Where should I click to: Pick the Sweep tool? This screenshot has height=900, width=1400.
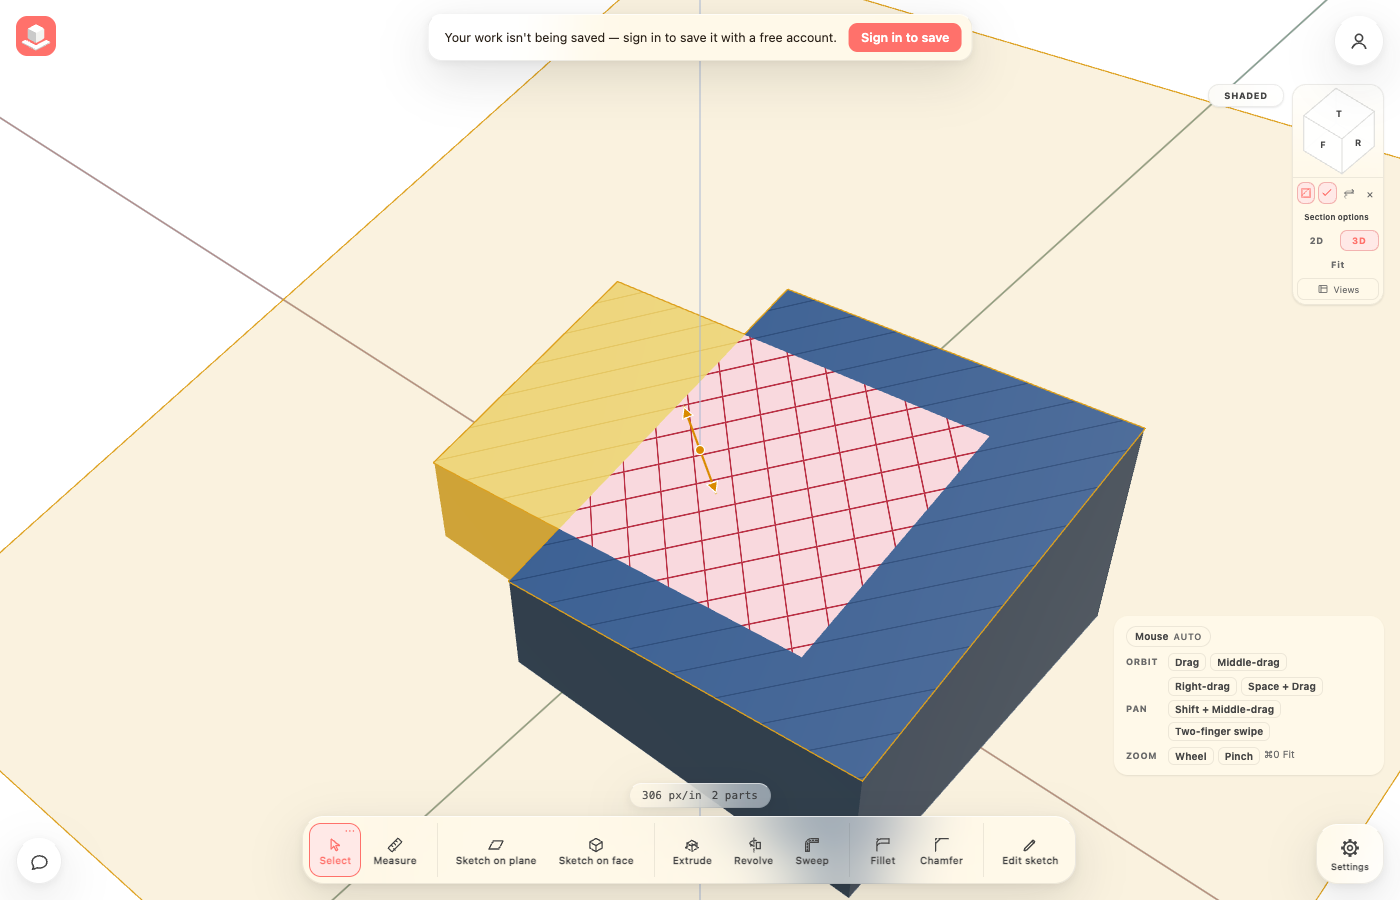click(x=812, y=851)
